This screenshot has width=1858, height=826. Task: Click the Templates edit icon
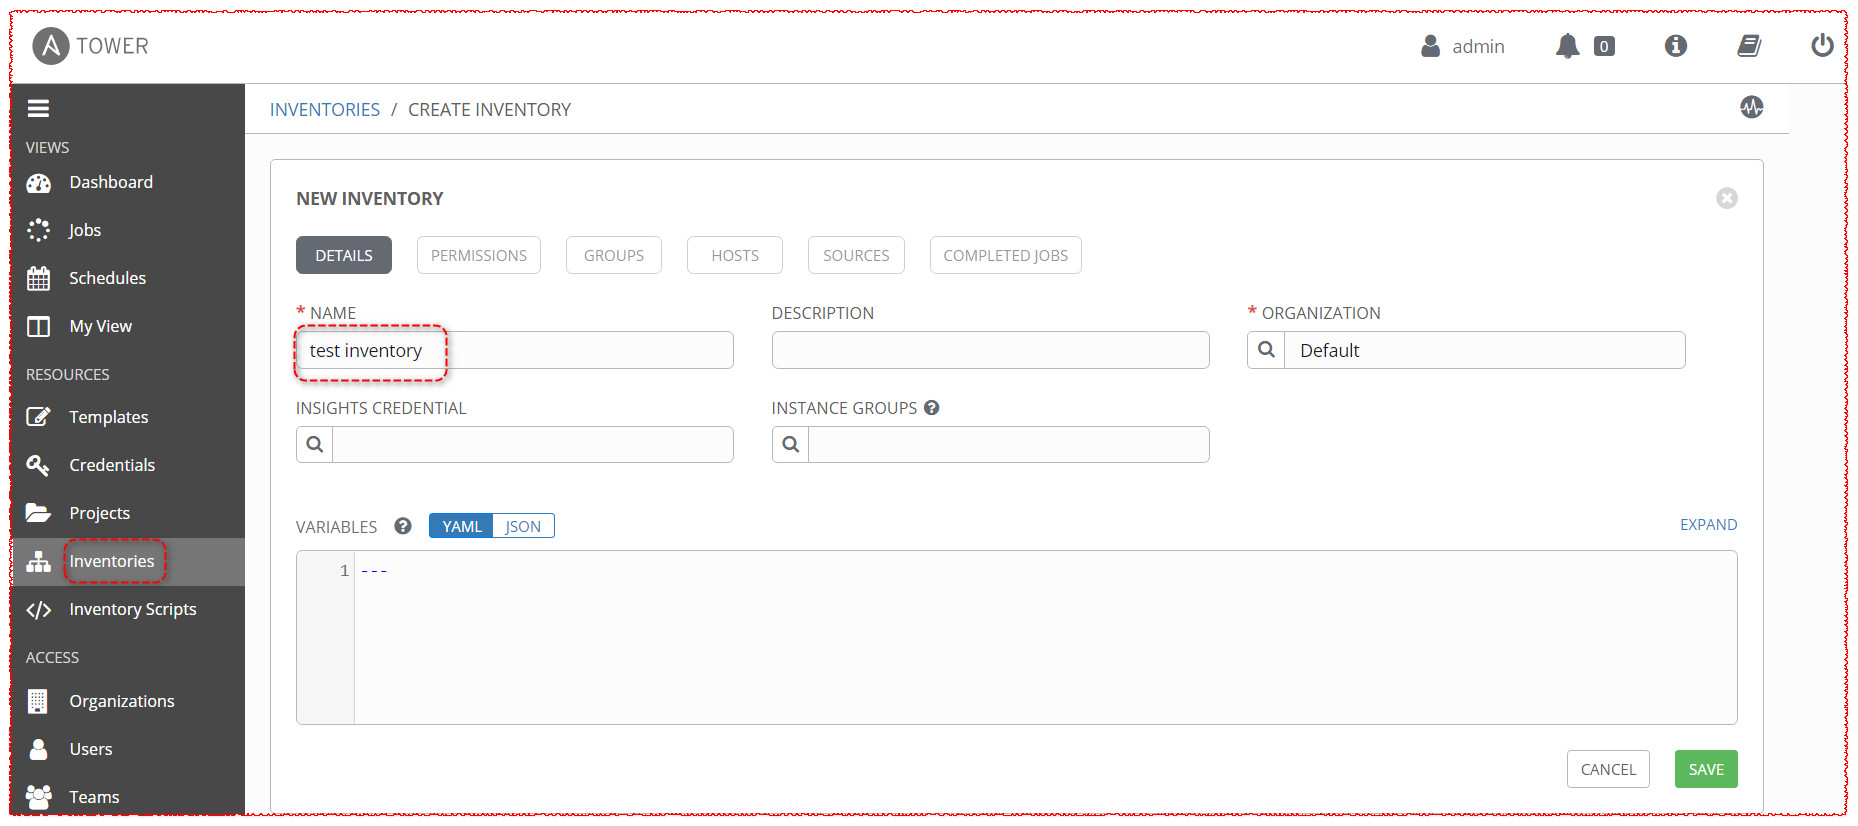click(x=38, y=417)
